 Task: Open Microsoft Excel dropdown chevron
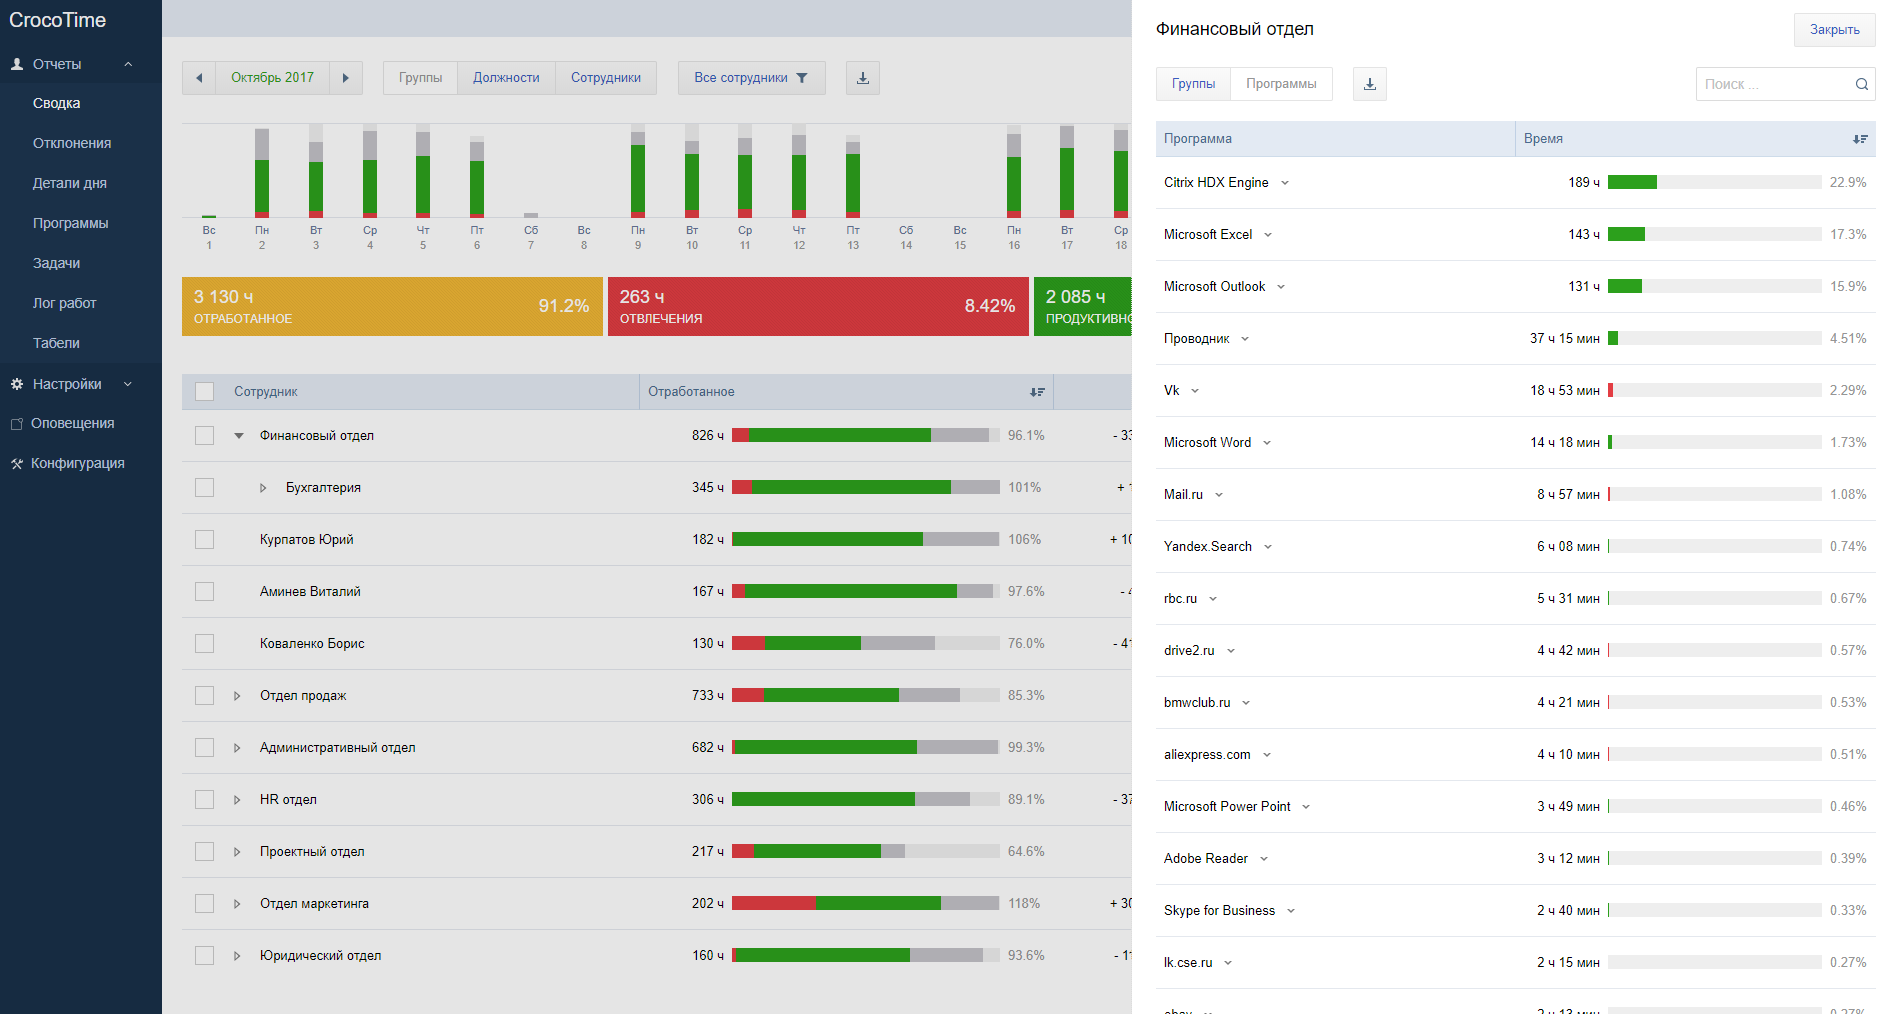click(1268, 235)
